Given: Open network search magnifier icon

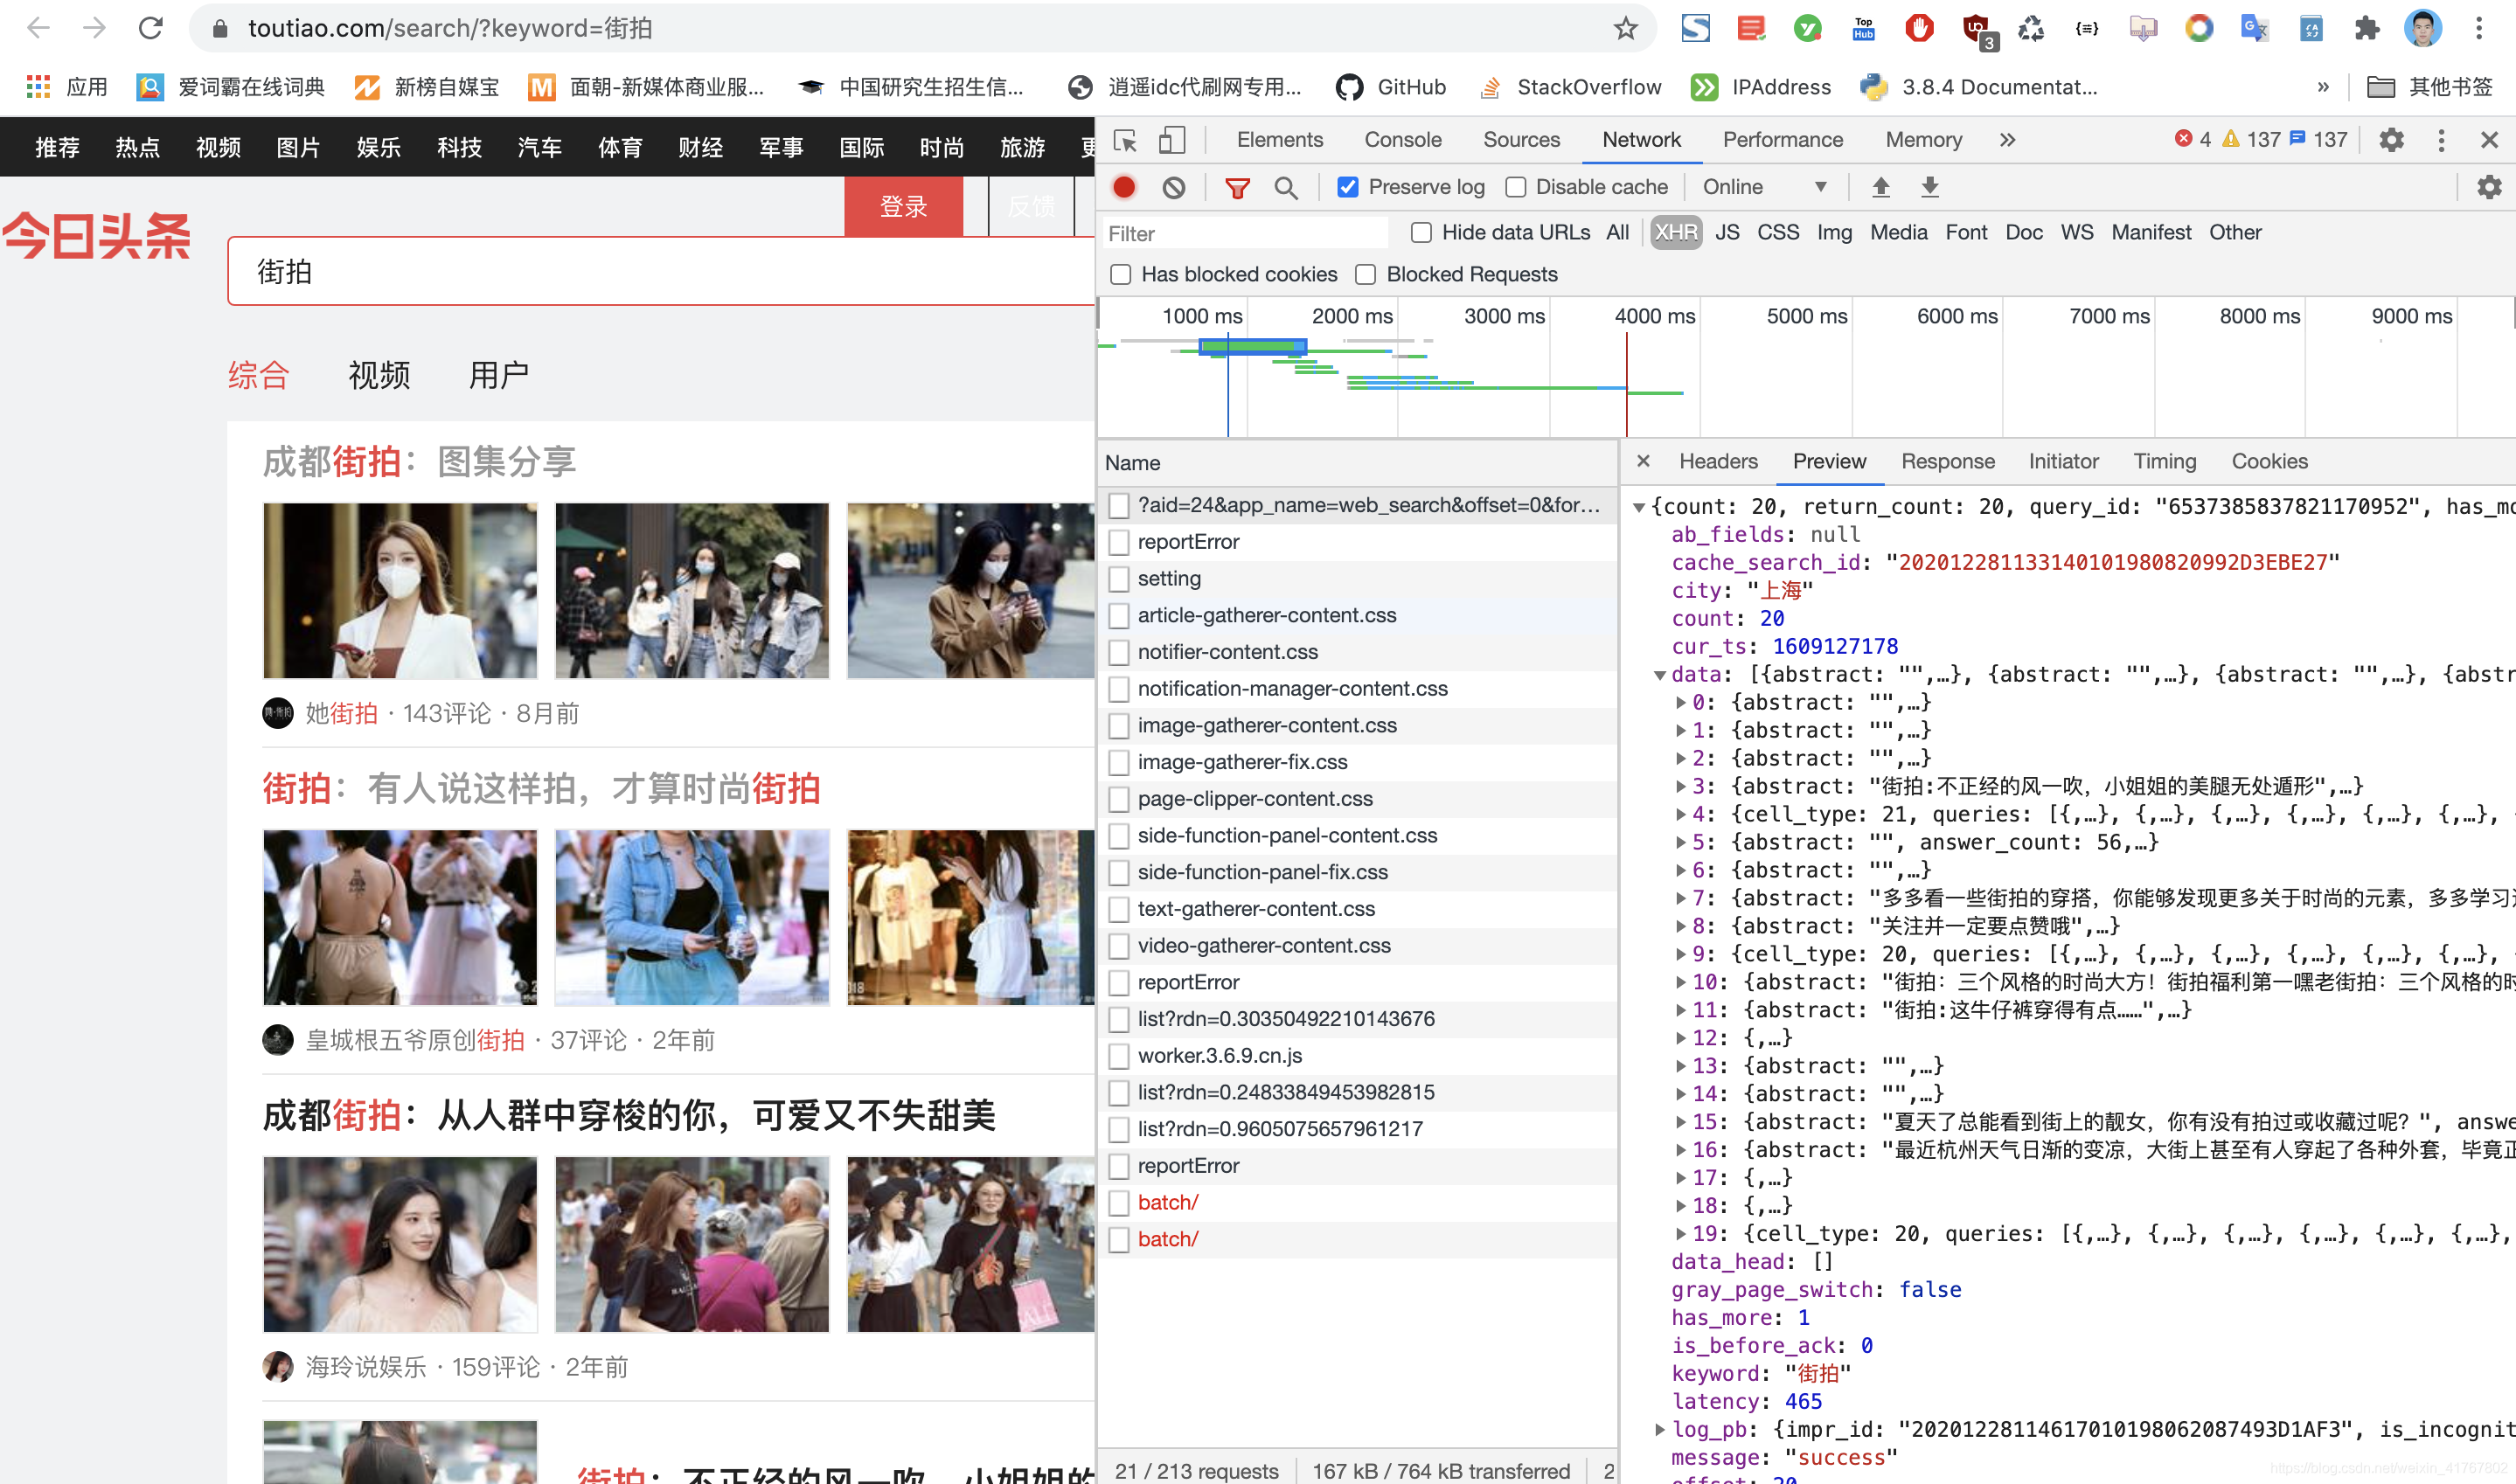Looking at the screenshot, I should (1286, 187).
